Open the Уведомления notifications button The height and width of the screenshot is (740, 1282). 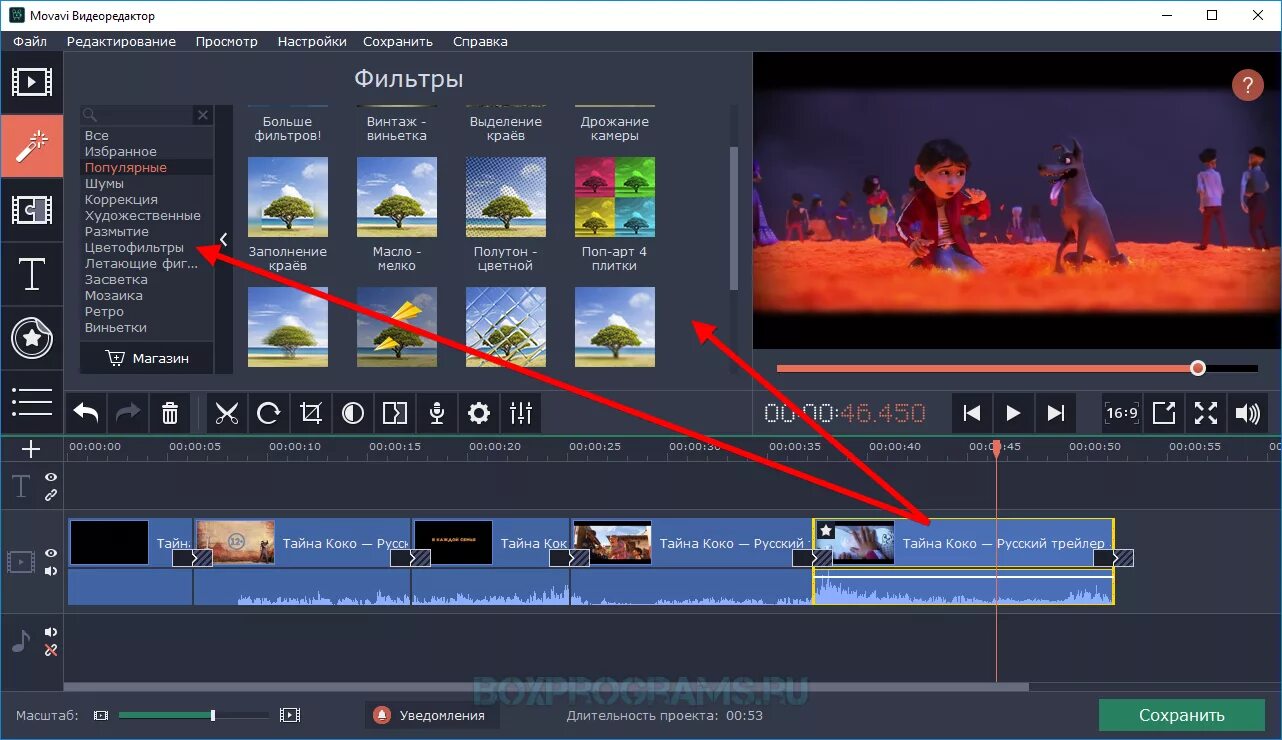[x=431, y=715]
